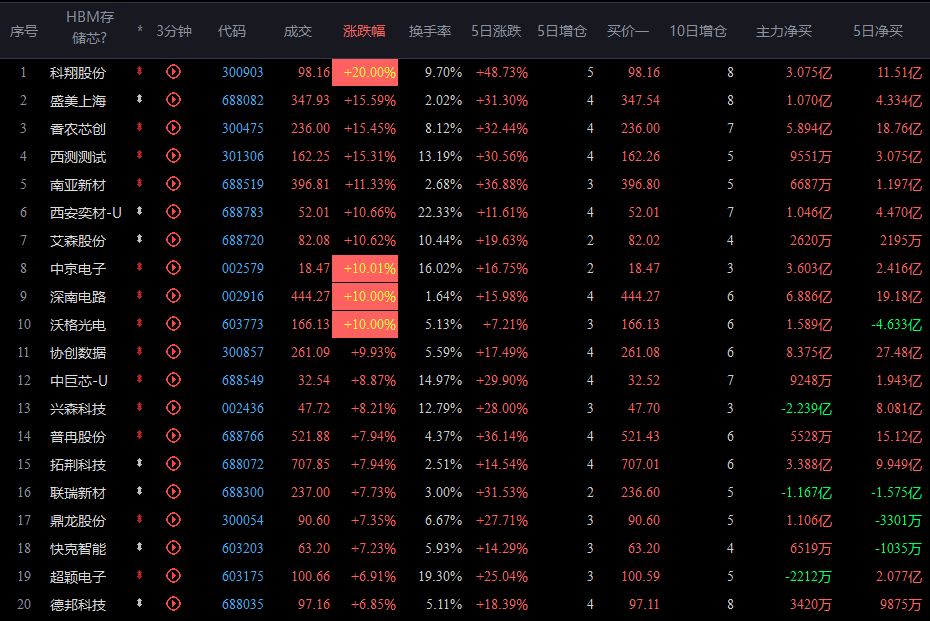Open 3-minute replay icon for 鼎龙股份
Screen dimensions: 930x621
pos(173,520)
